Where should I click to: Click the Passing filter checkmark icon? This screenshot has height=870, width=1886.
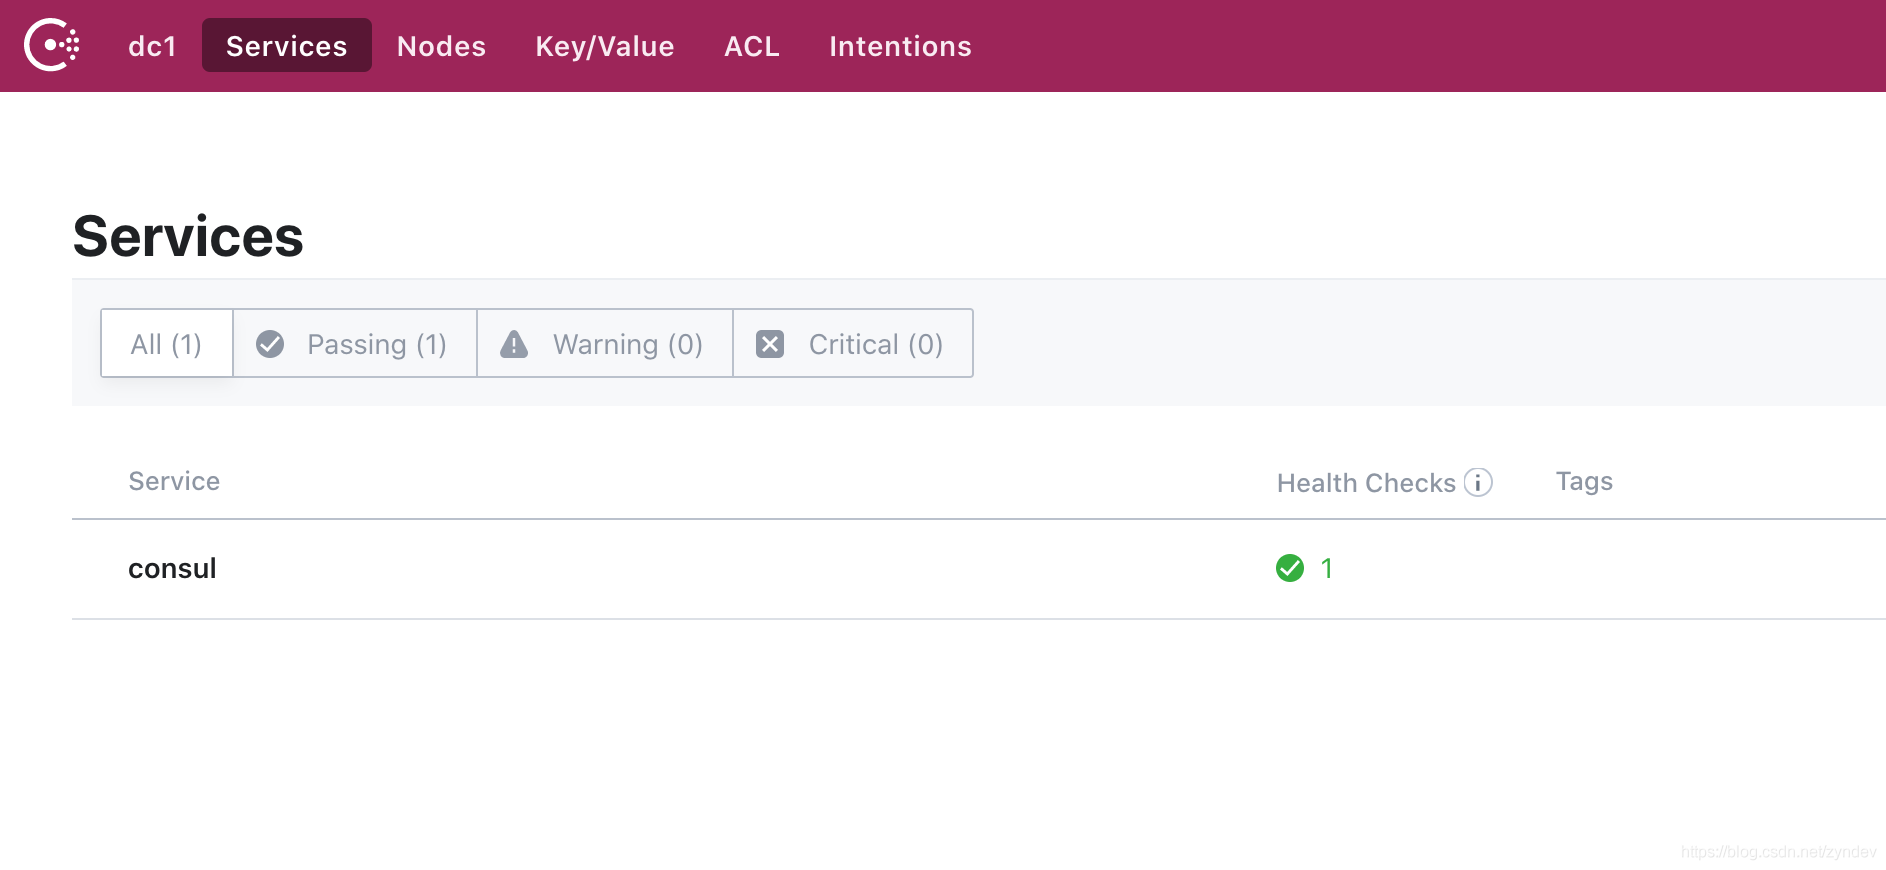[270, 344]
